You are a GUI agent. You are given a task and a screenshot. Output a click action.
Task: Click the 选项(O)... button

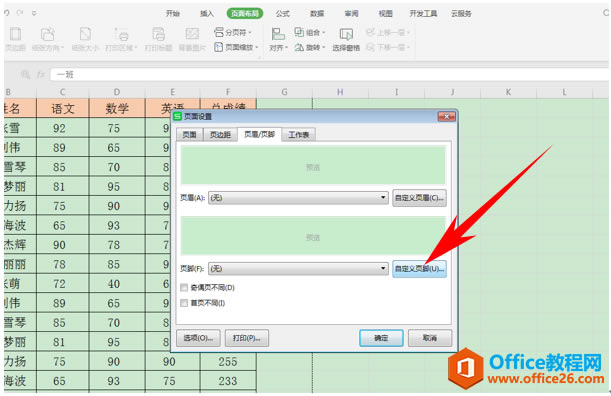coord(198,338)
